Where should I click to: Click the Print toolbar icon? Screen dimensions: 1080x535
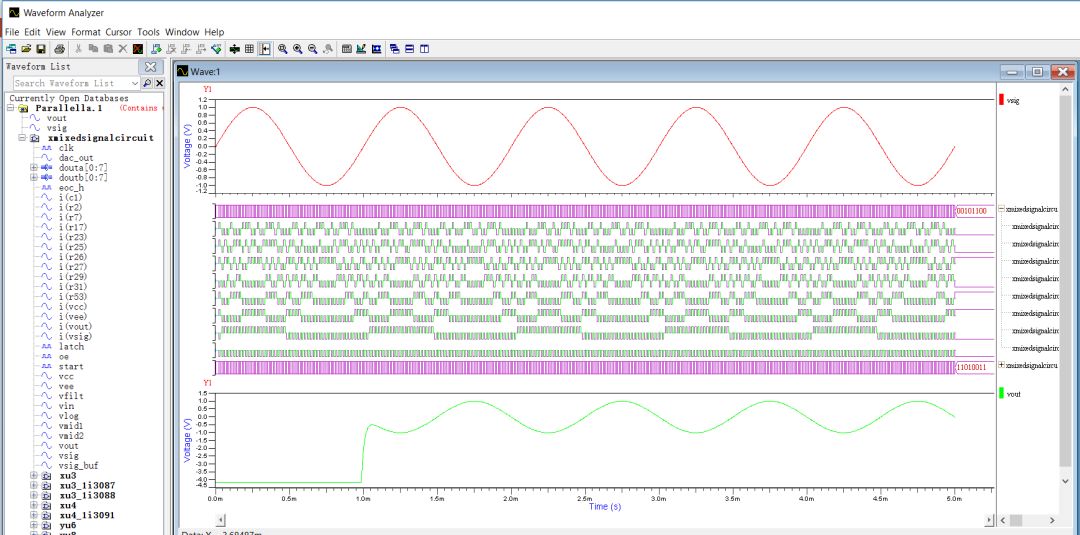[x=60, y=48]
